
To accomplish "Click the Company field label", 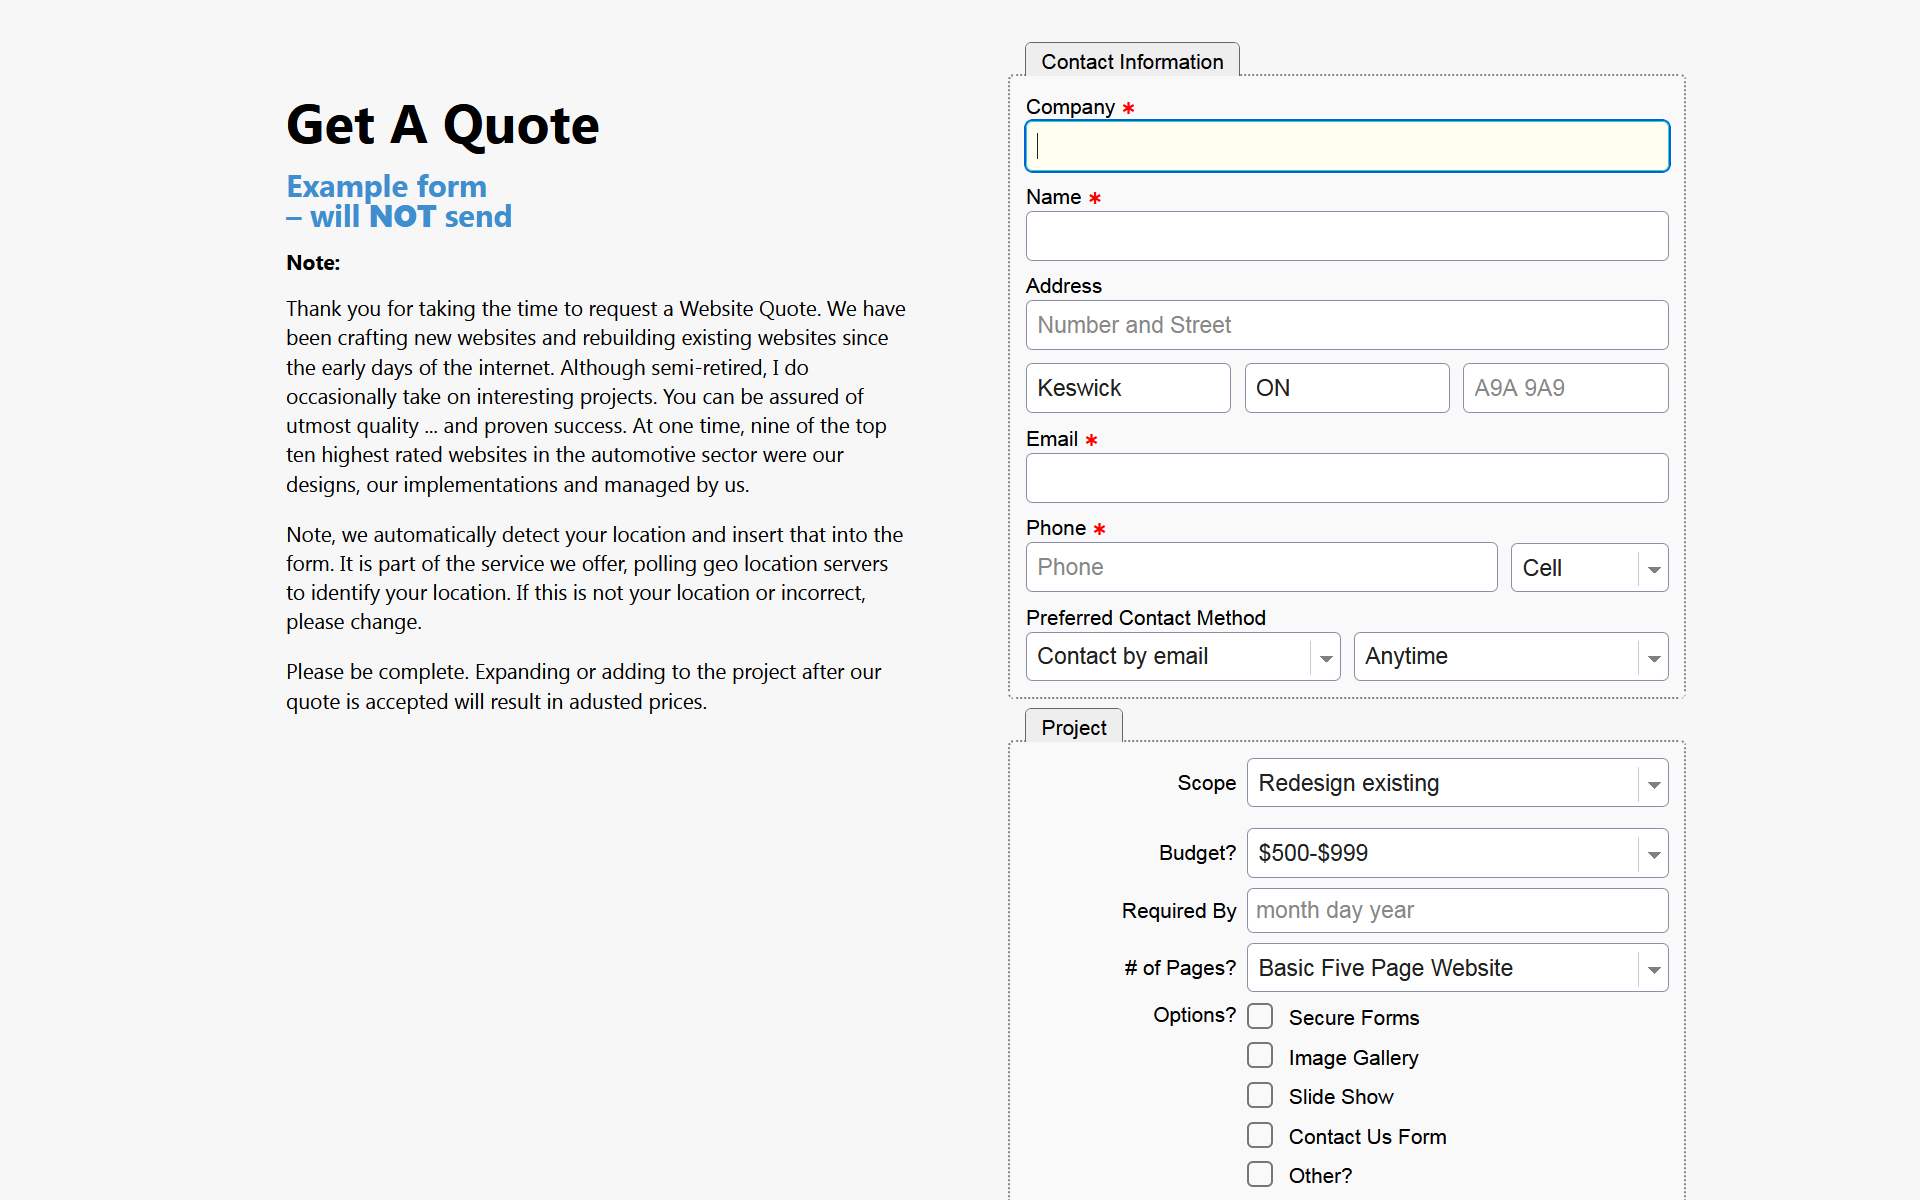I will (1070, 107).
